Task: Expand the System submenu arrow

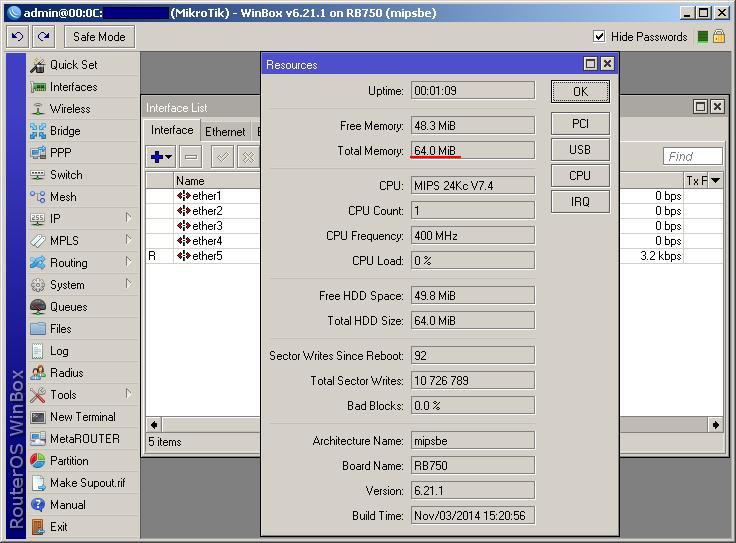Action: [129, 283]
